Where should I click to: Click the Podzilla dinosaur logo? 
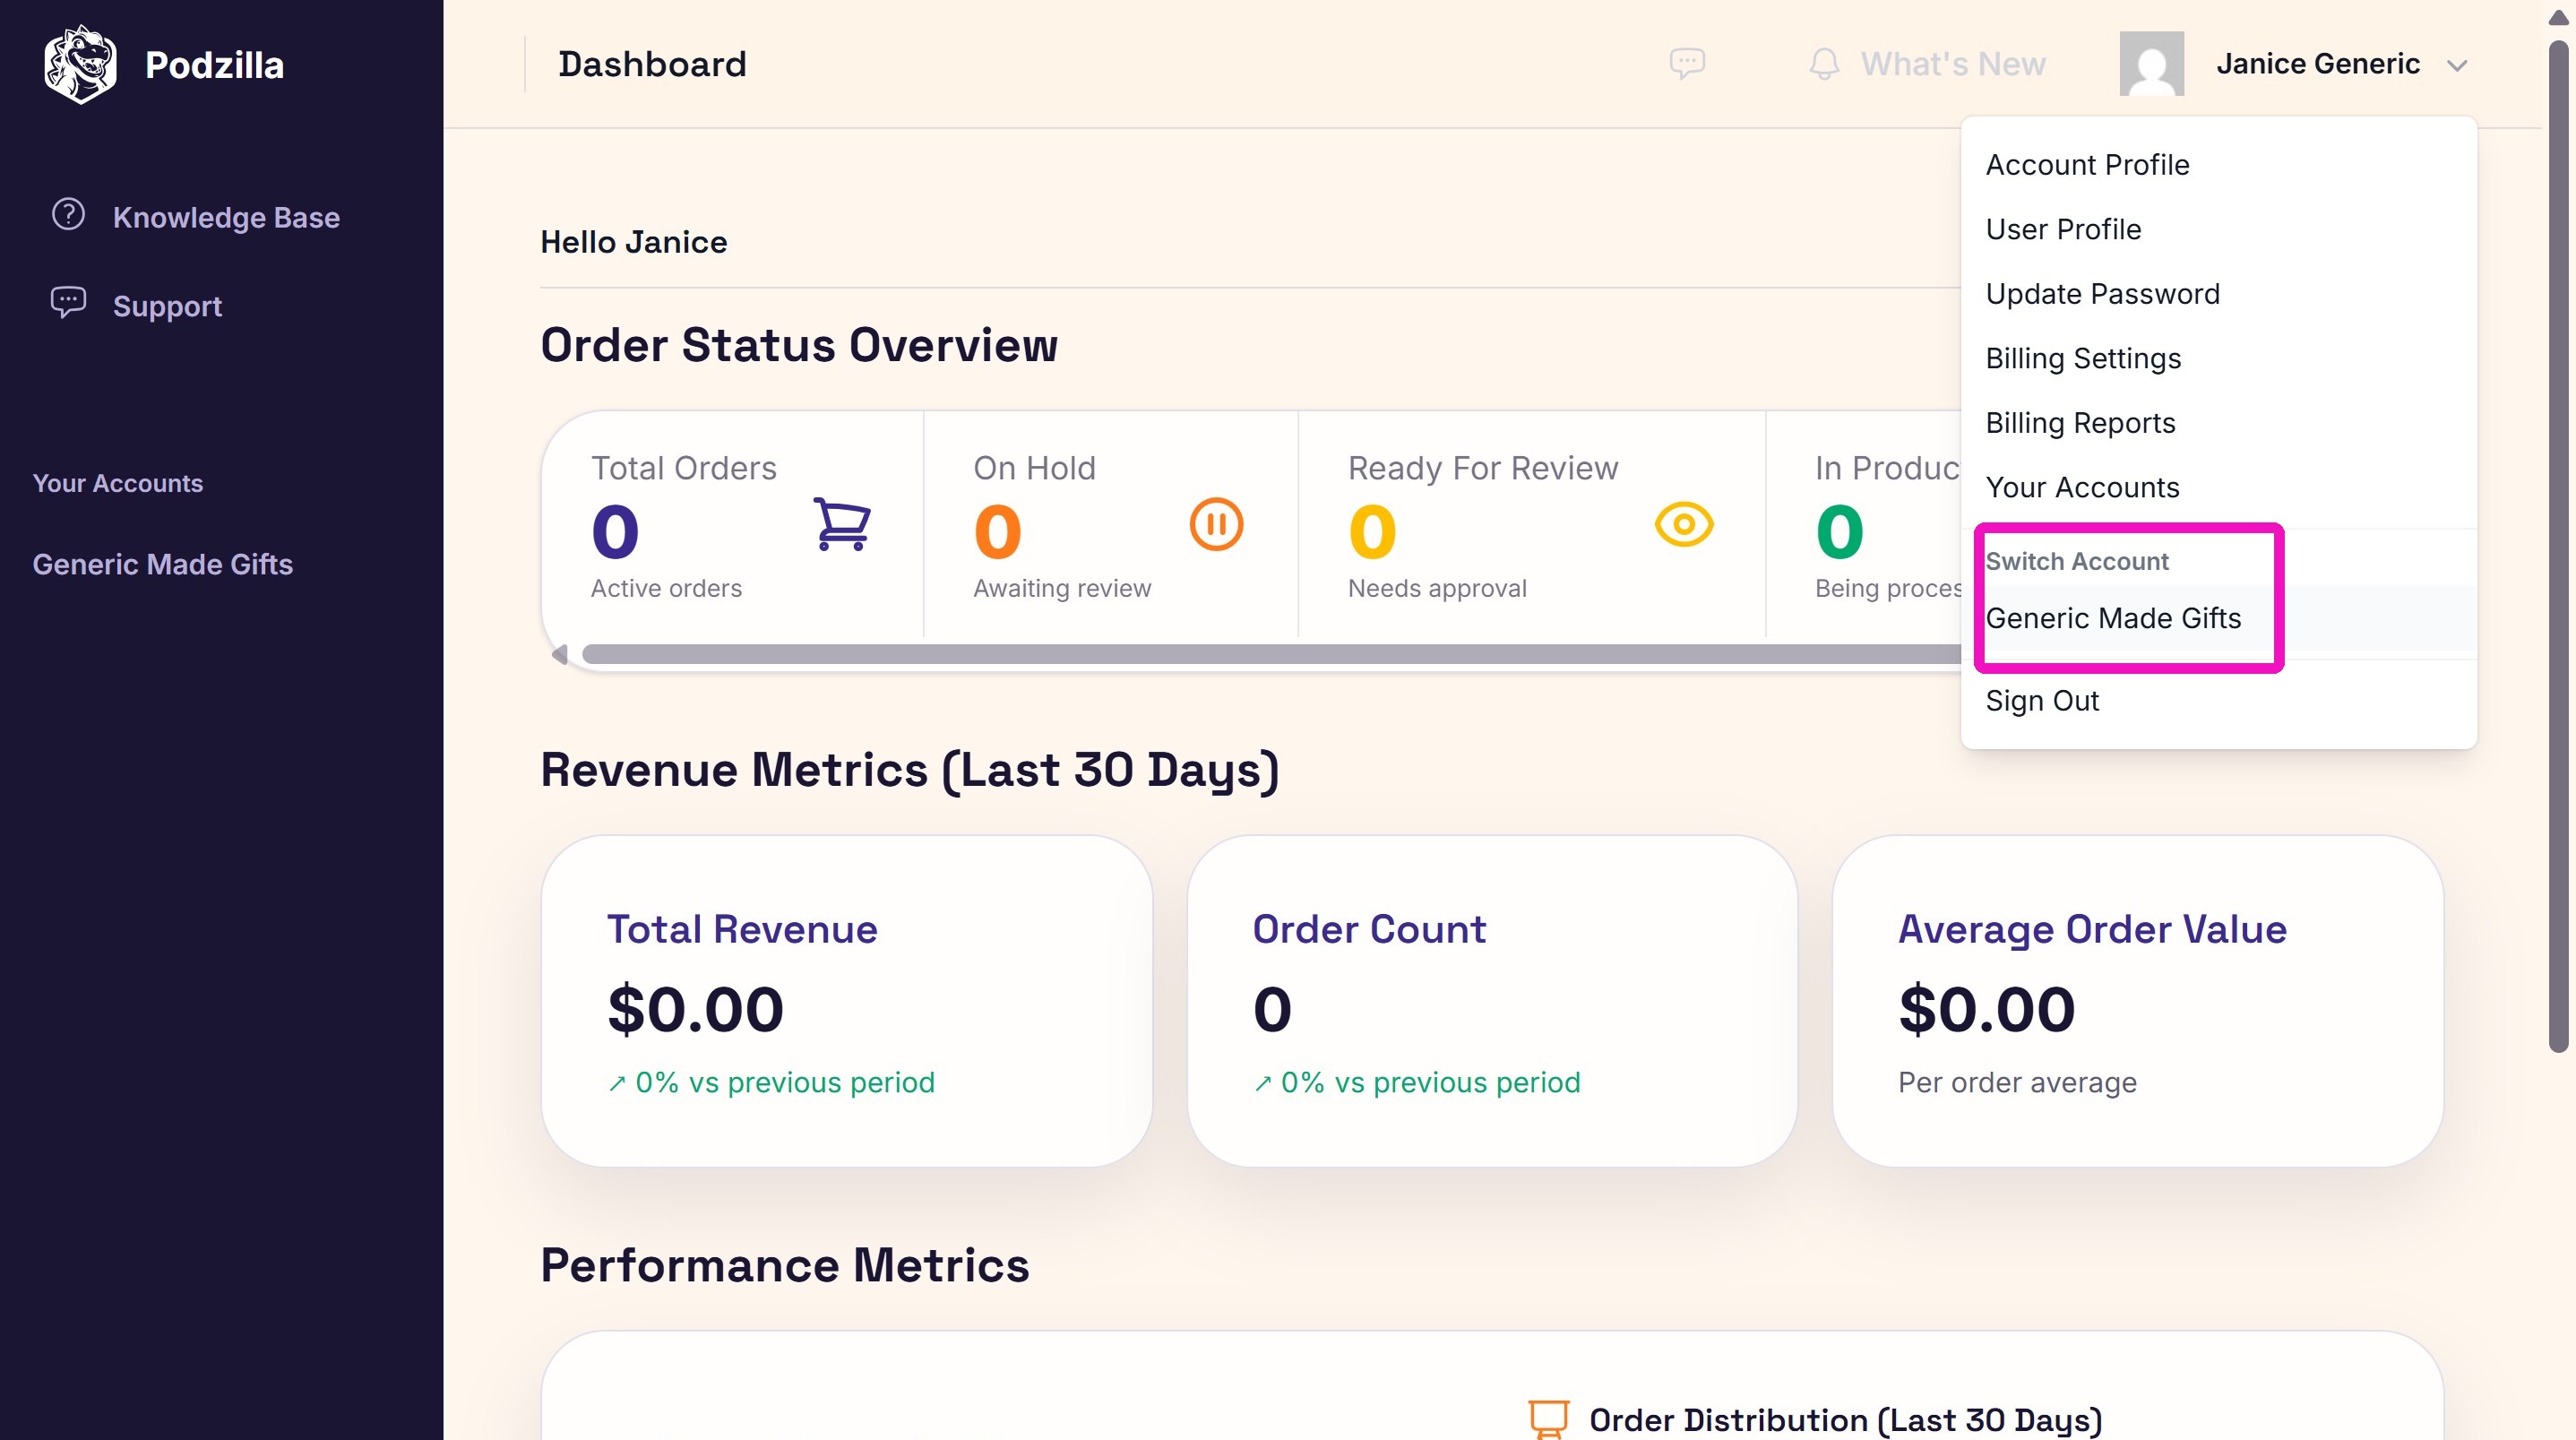(80, 64)
